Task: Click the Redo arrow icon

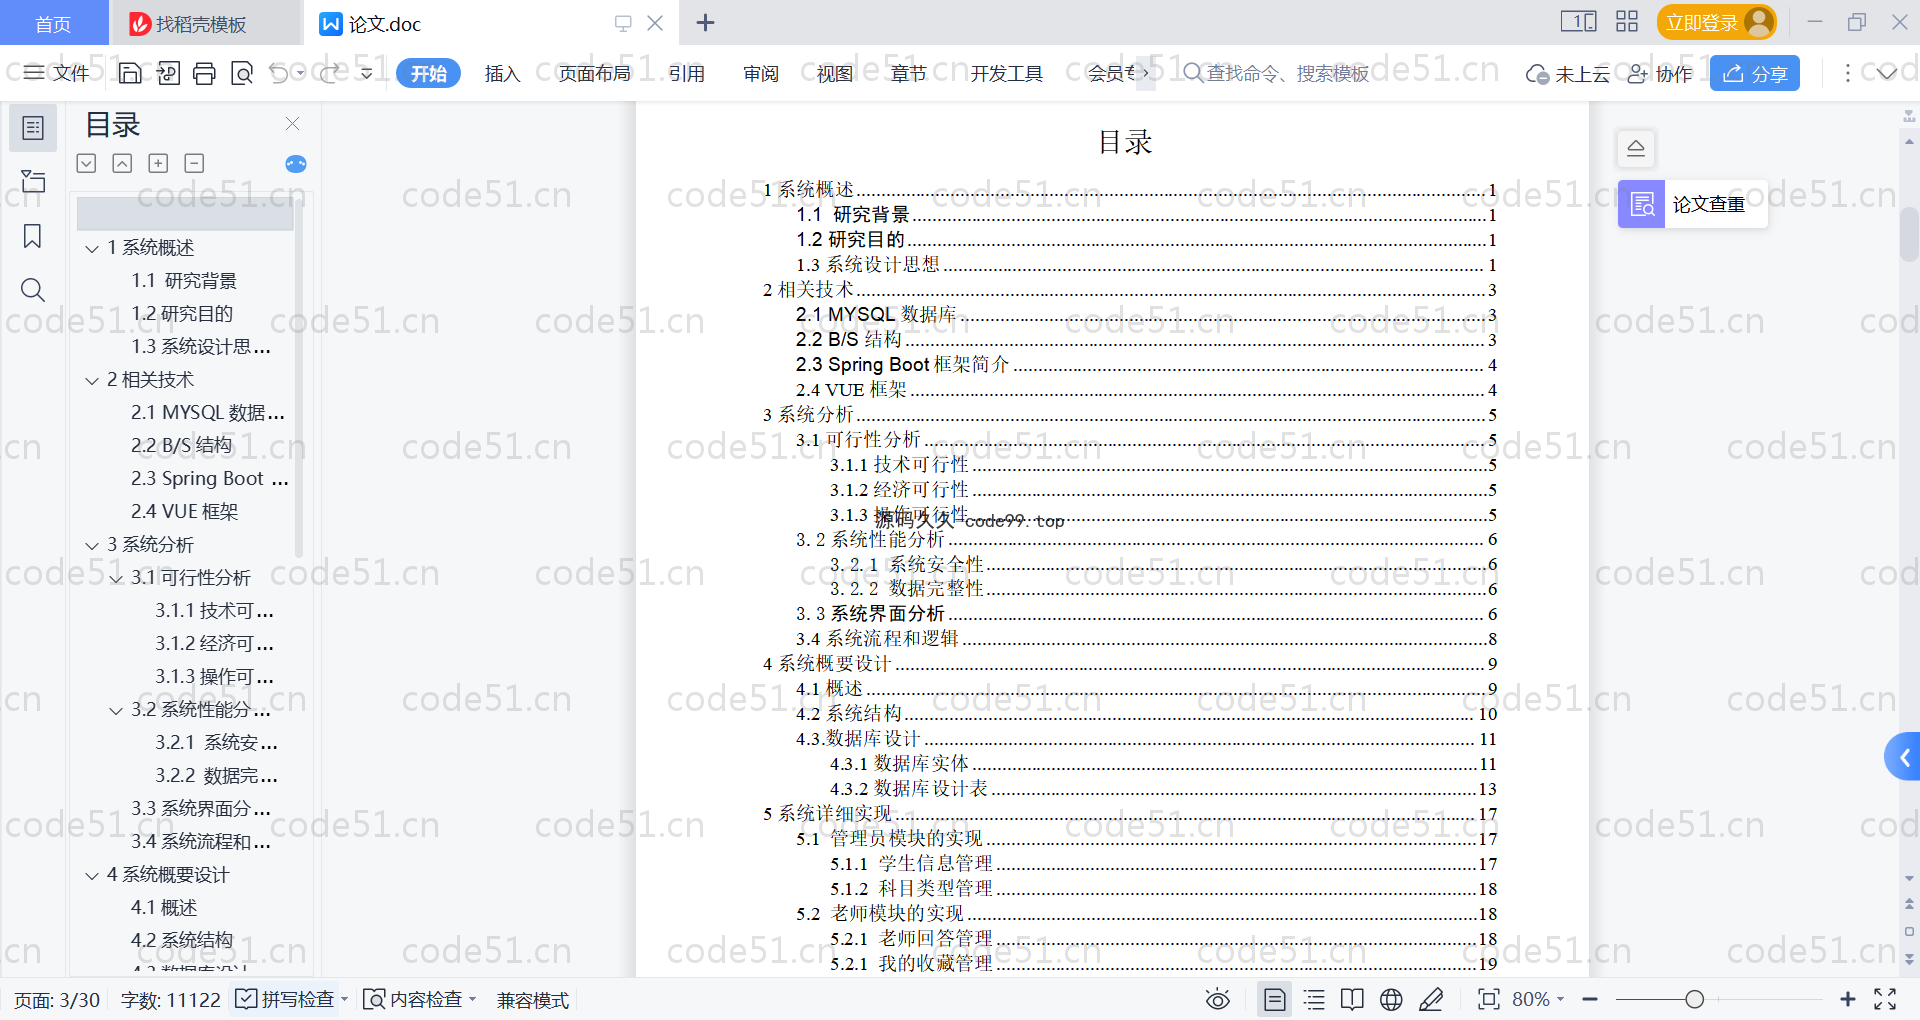Action: pos(331,73)
